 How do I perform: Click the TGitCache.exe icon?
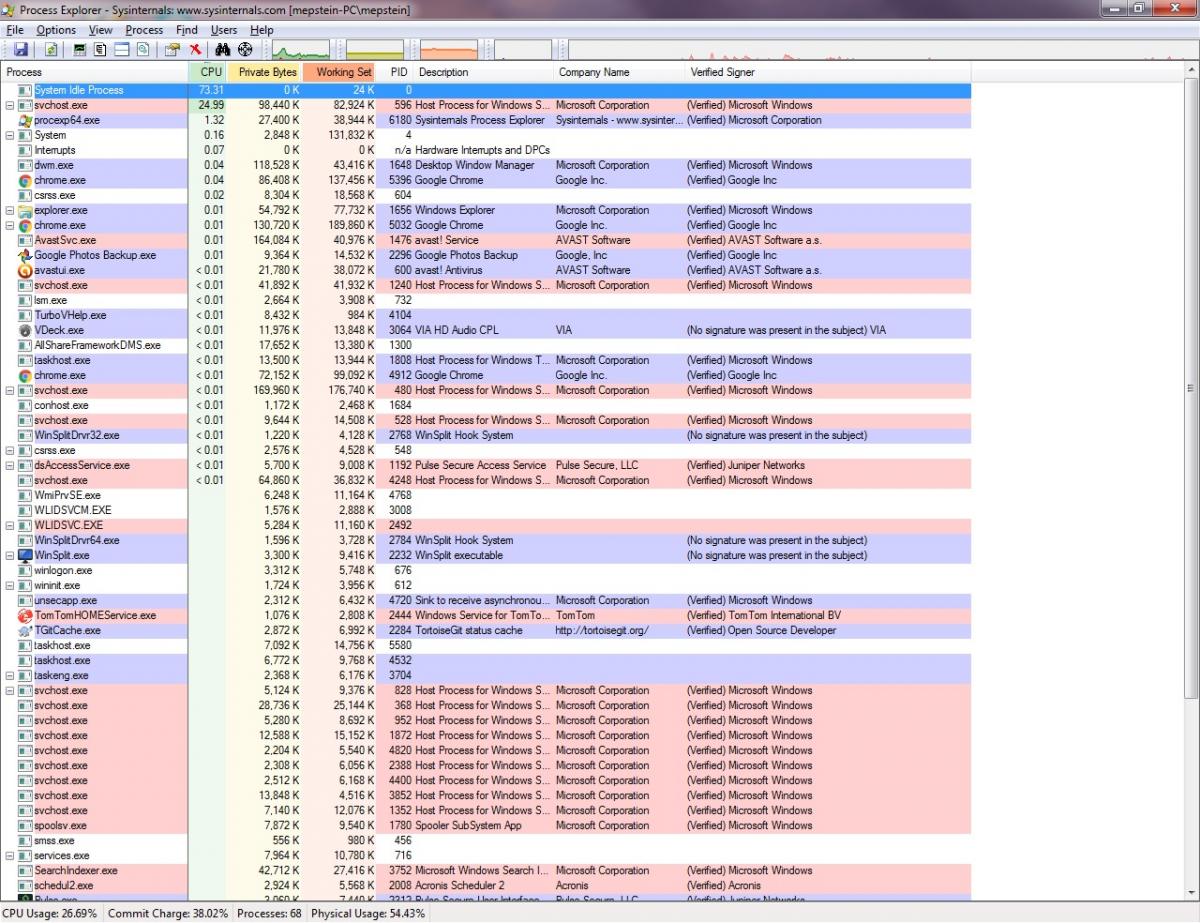click(26, 630)
